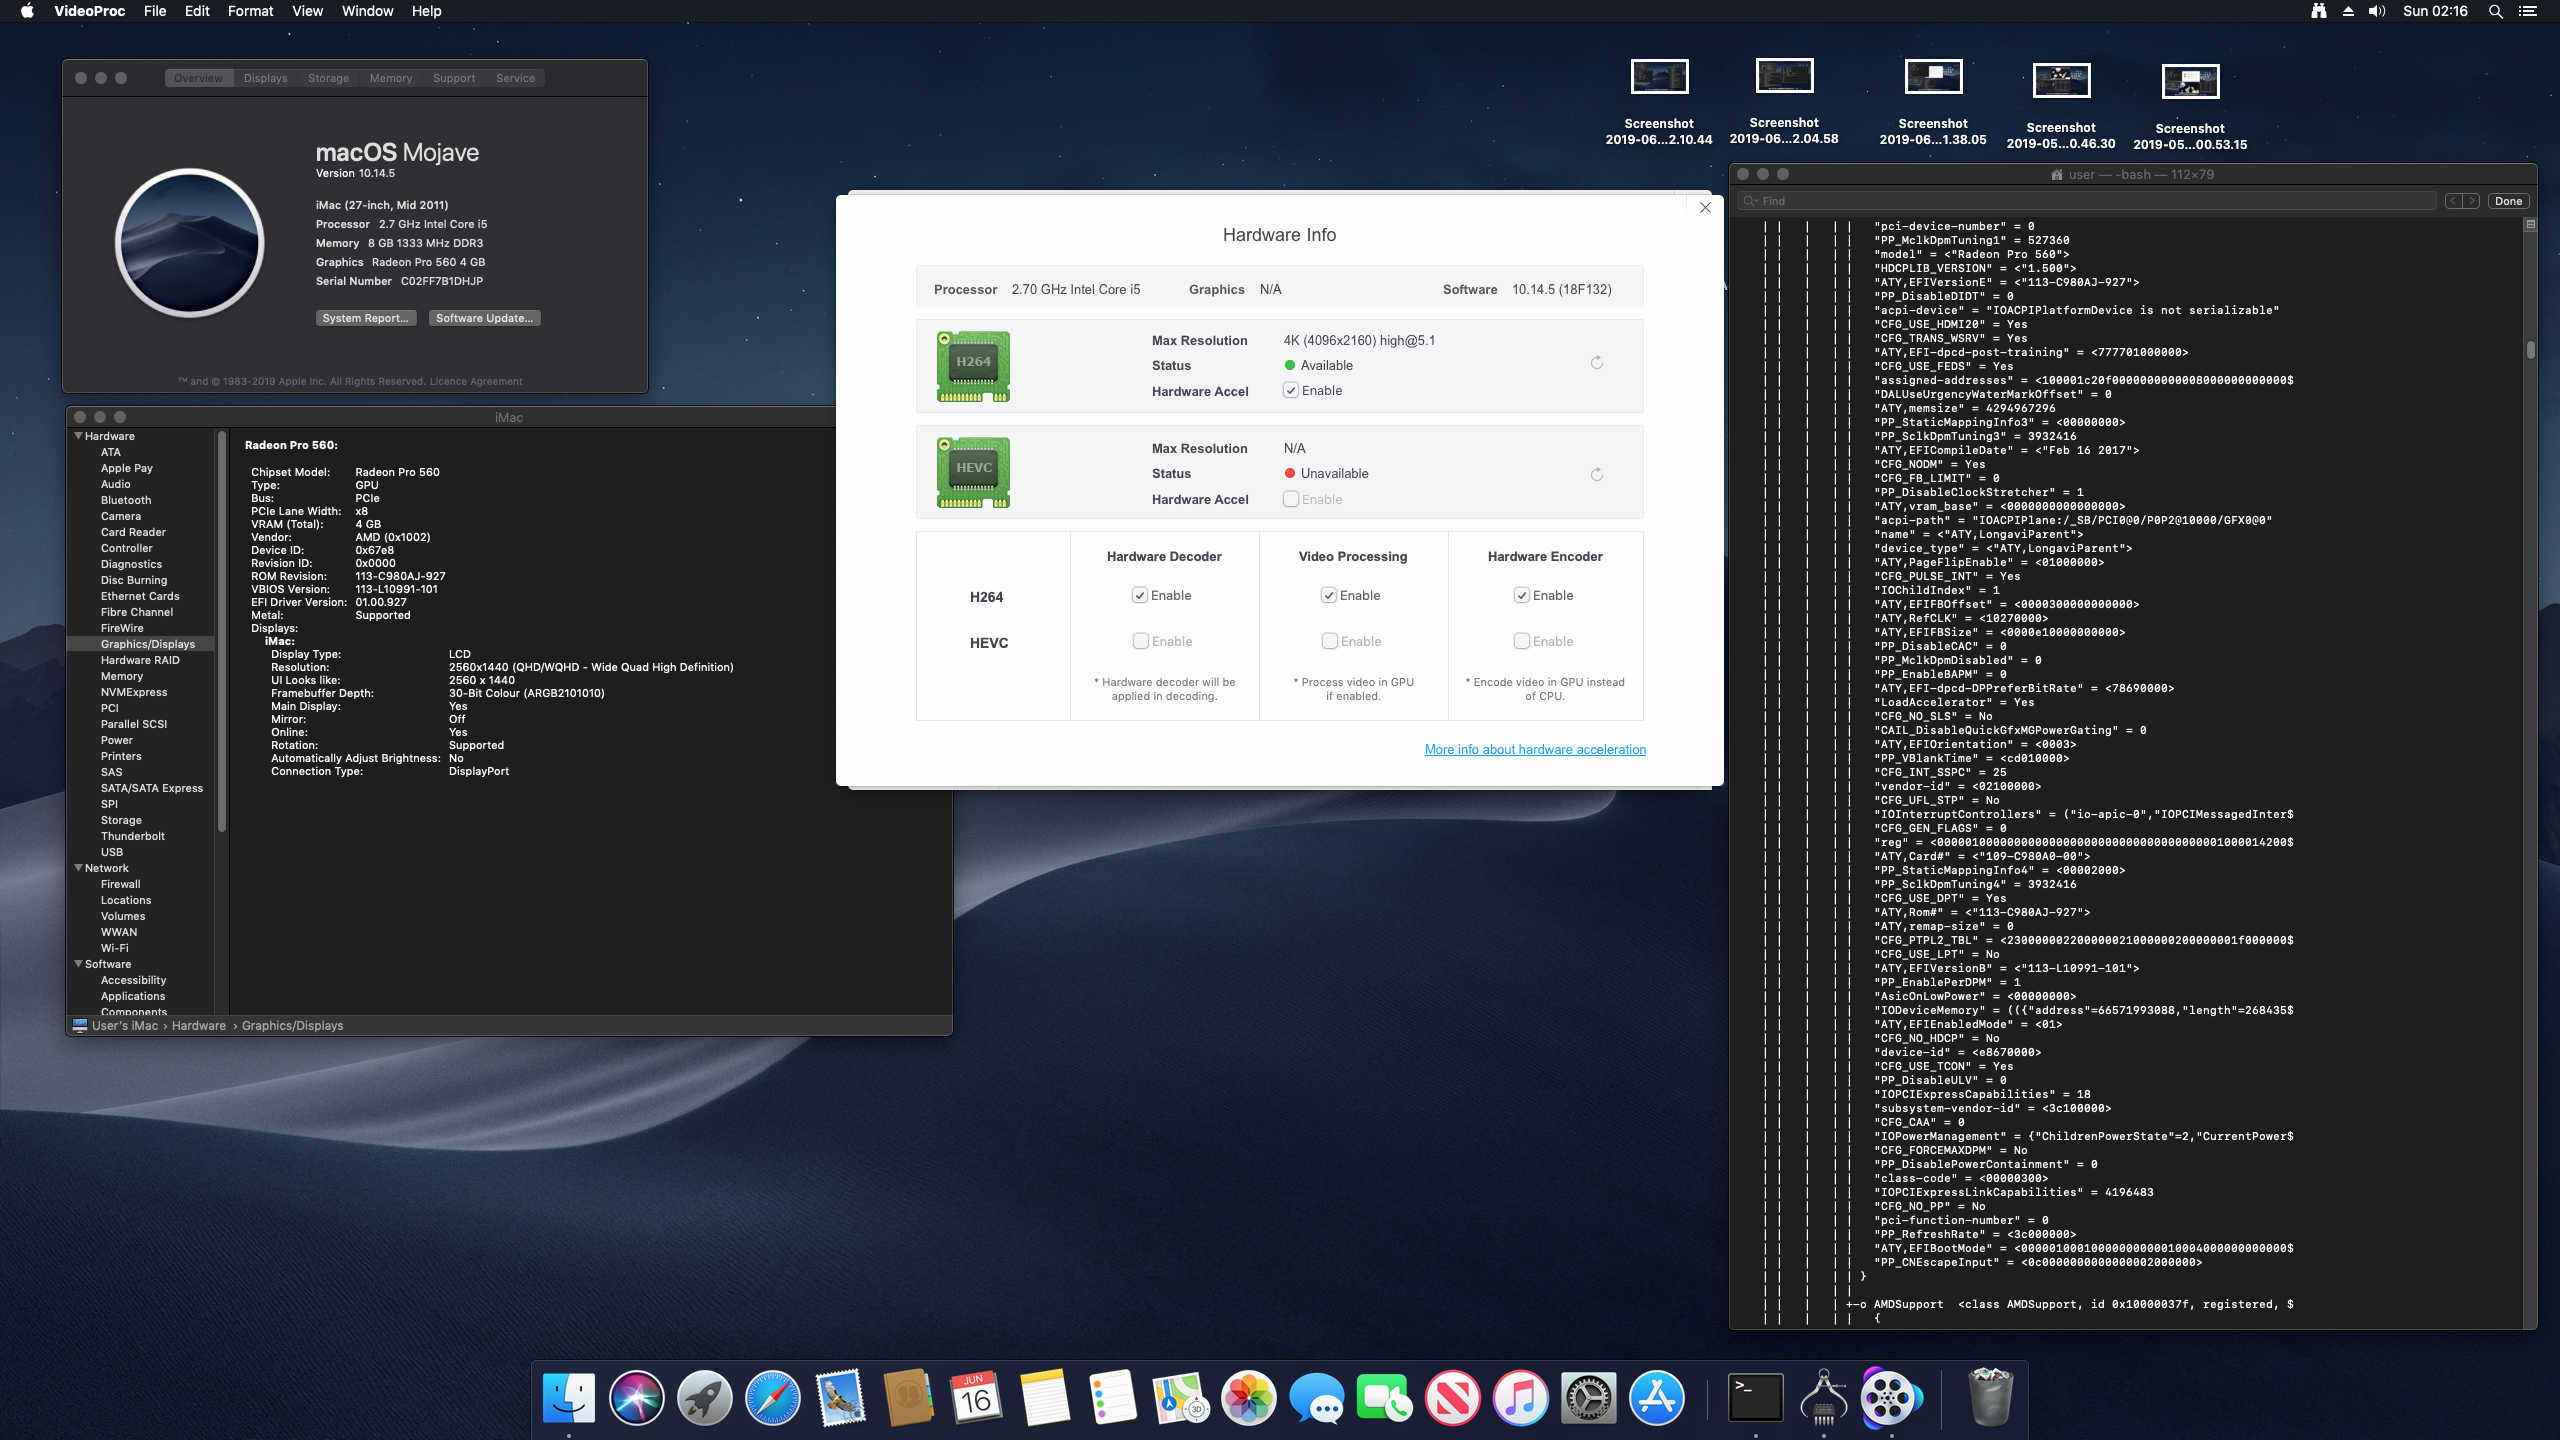
Task: Go to previous Terminal find match
Action: pyautogui.click(x=2453, y=201)
